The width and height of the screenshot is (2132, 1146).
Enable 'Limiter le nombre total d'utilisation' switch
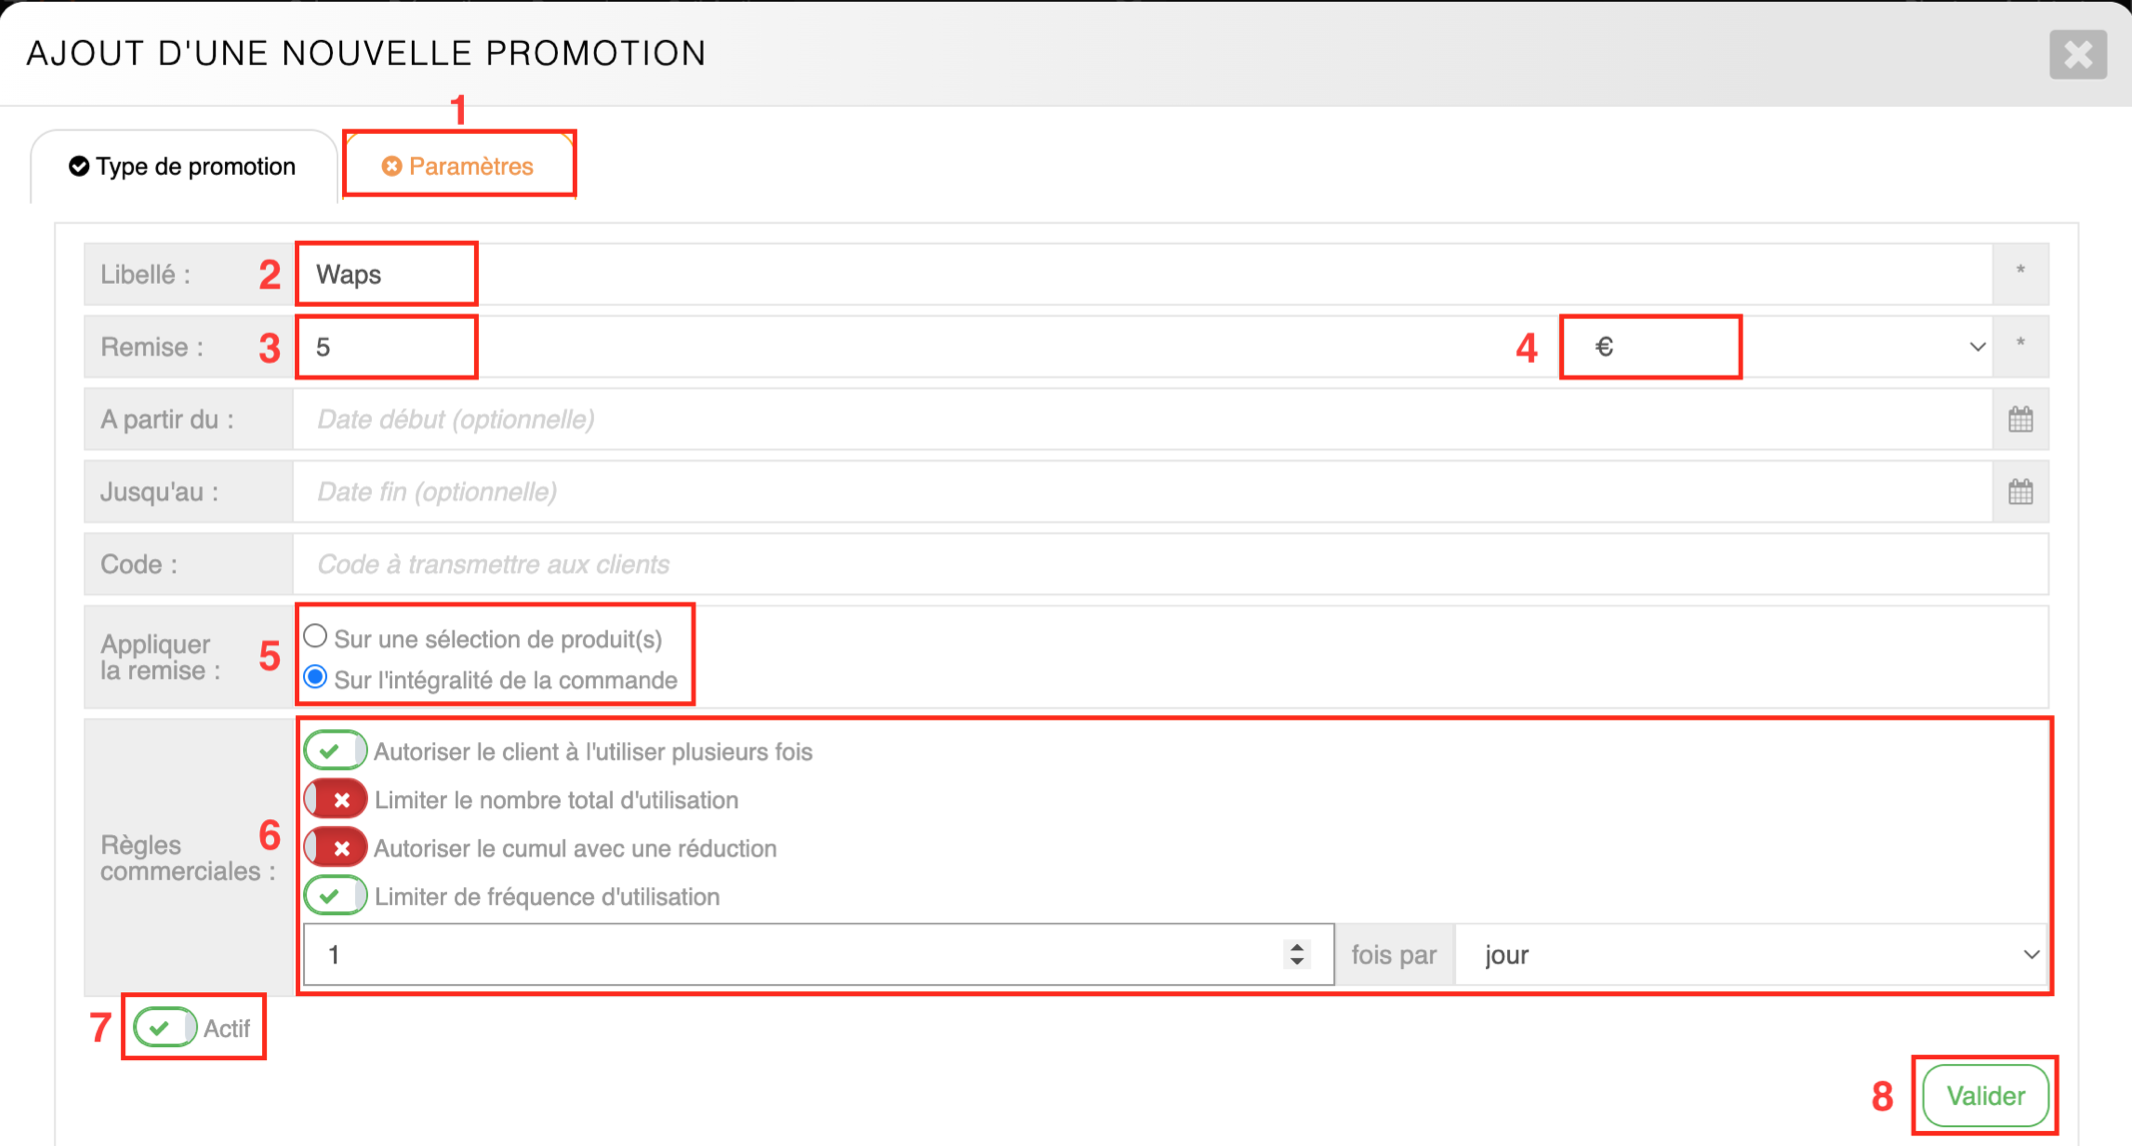click(335, 800)
